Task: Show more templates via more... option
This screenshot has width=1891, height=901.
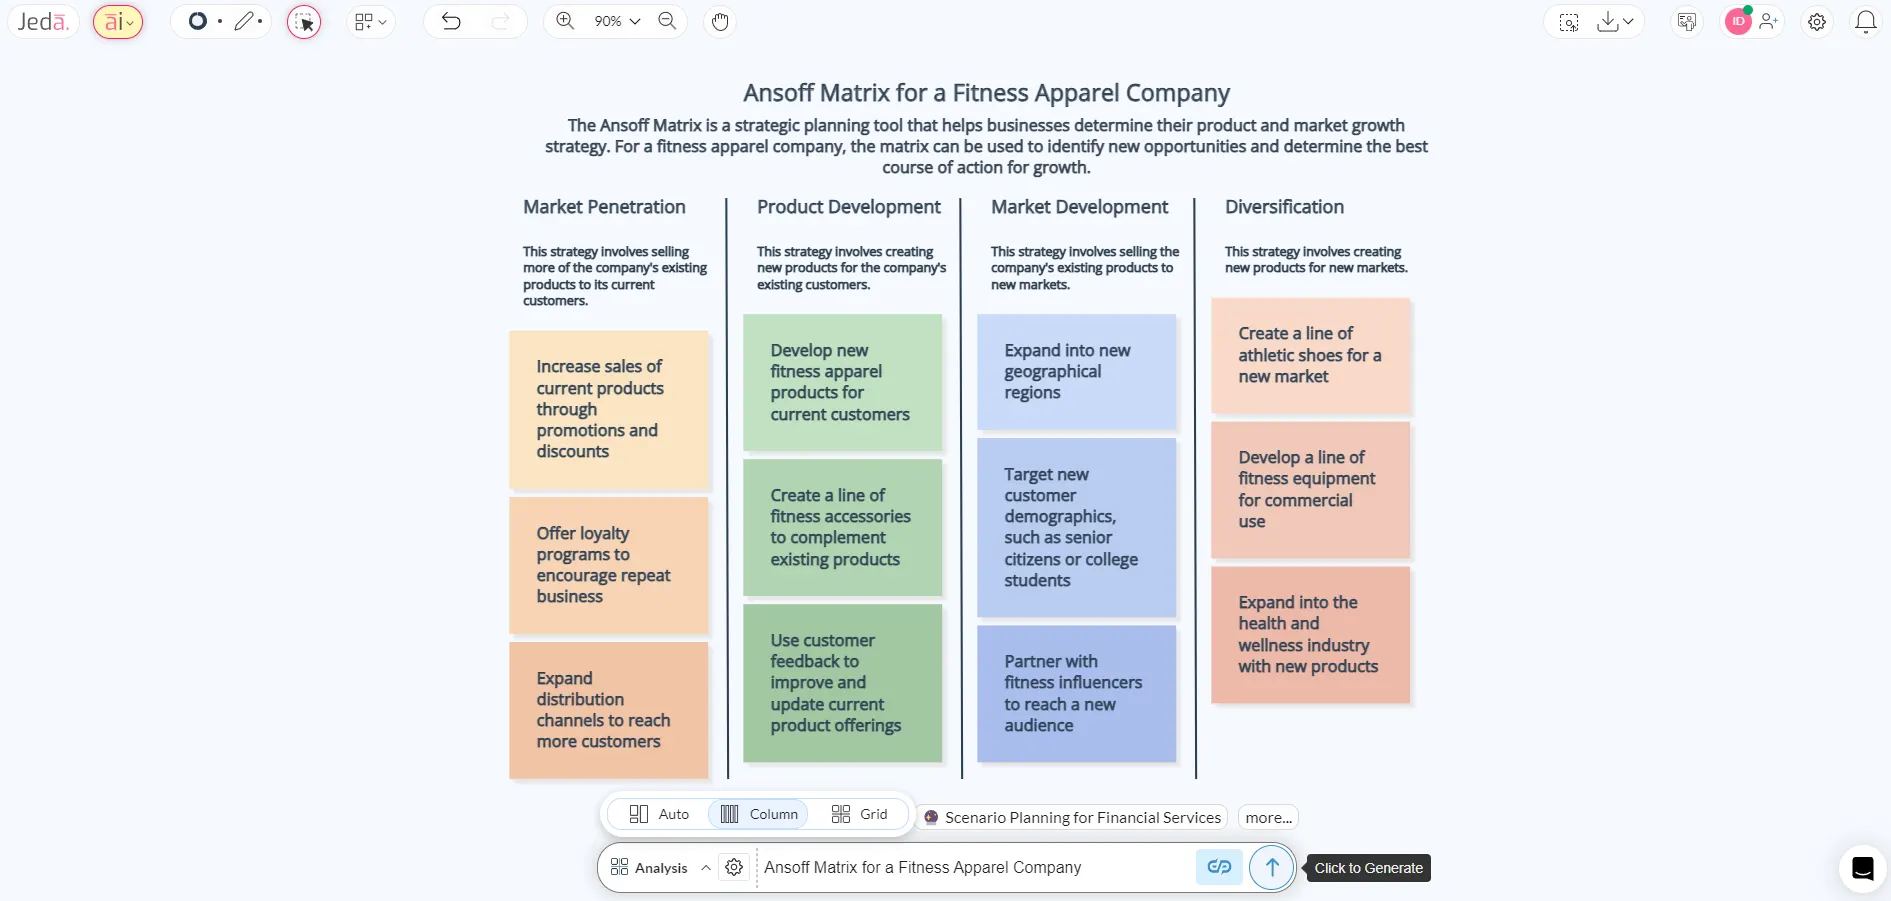Action: pos(1267,817)
